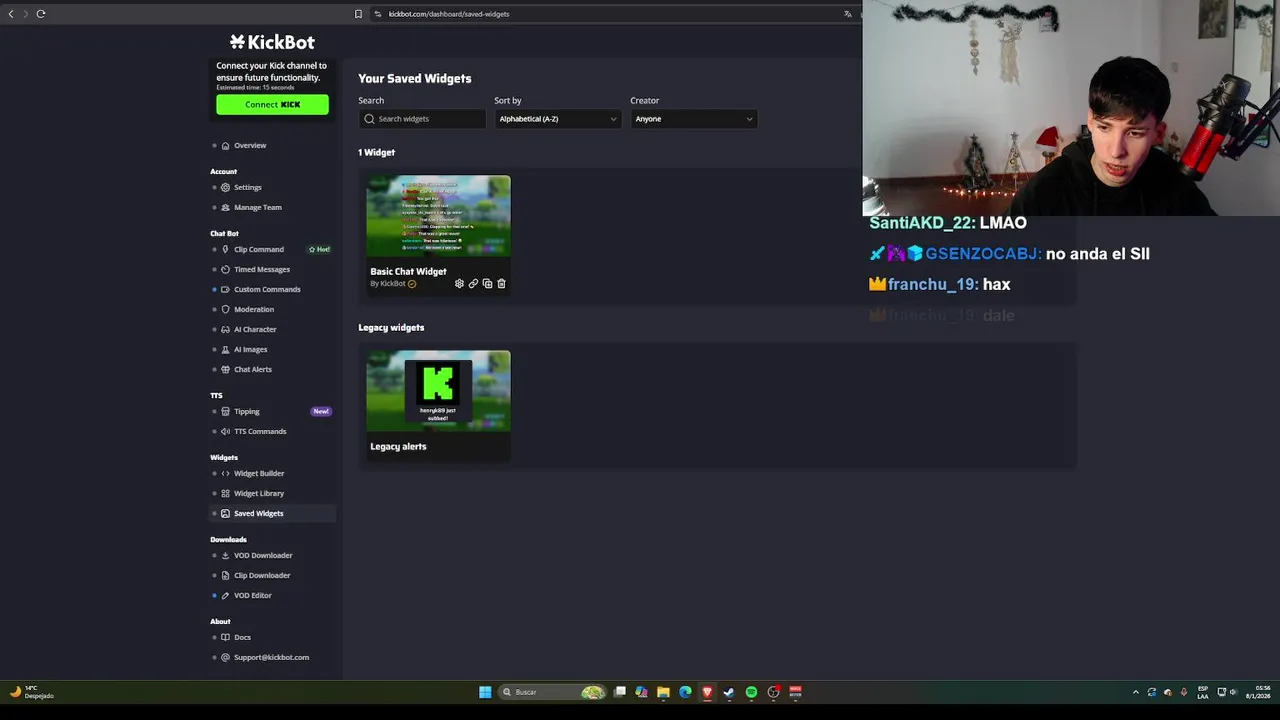Open Chat Alerts page
1280x720 pixels.
[x=253, y=370]
